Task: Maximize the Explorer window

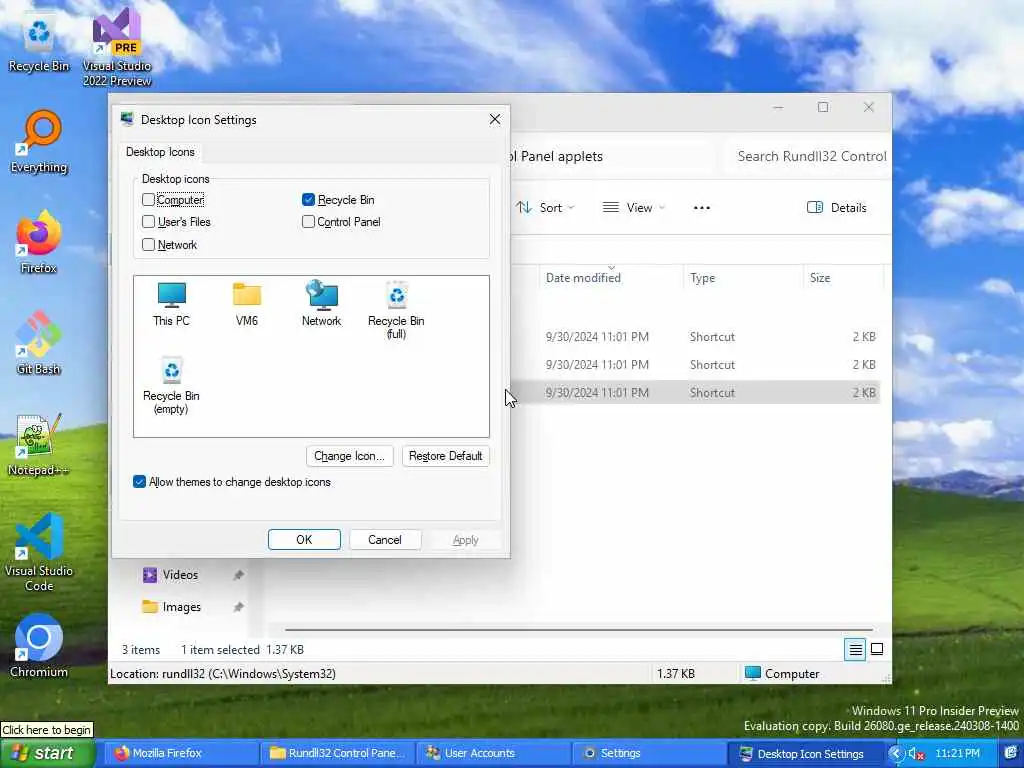Action: tap(823, 107)
